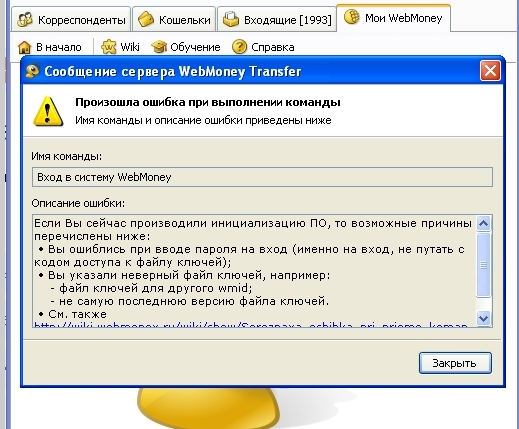Click the Имя команды text field
This screenshot has width=519, height=429.
point(262,177)
